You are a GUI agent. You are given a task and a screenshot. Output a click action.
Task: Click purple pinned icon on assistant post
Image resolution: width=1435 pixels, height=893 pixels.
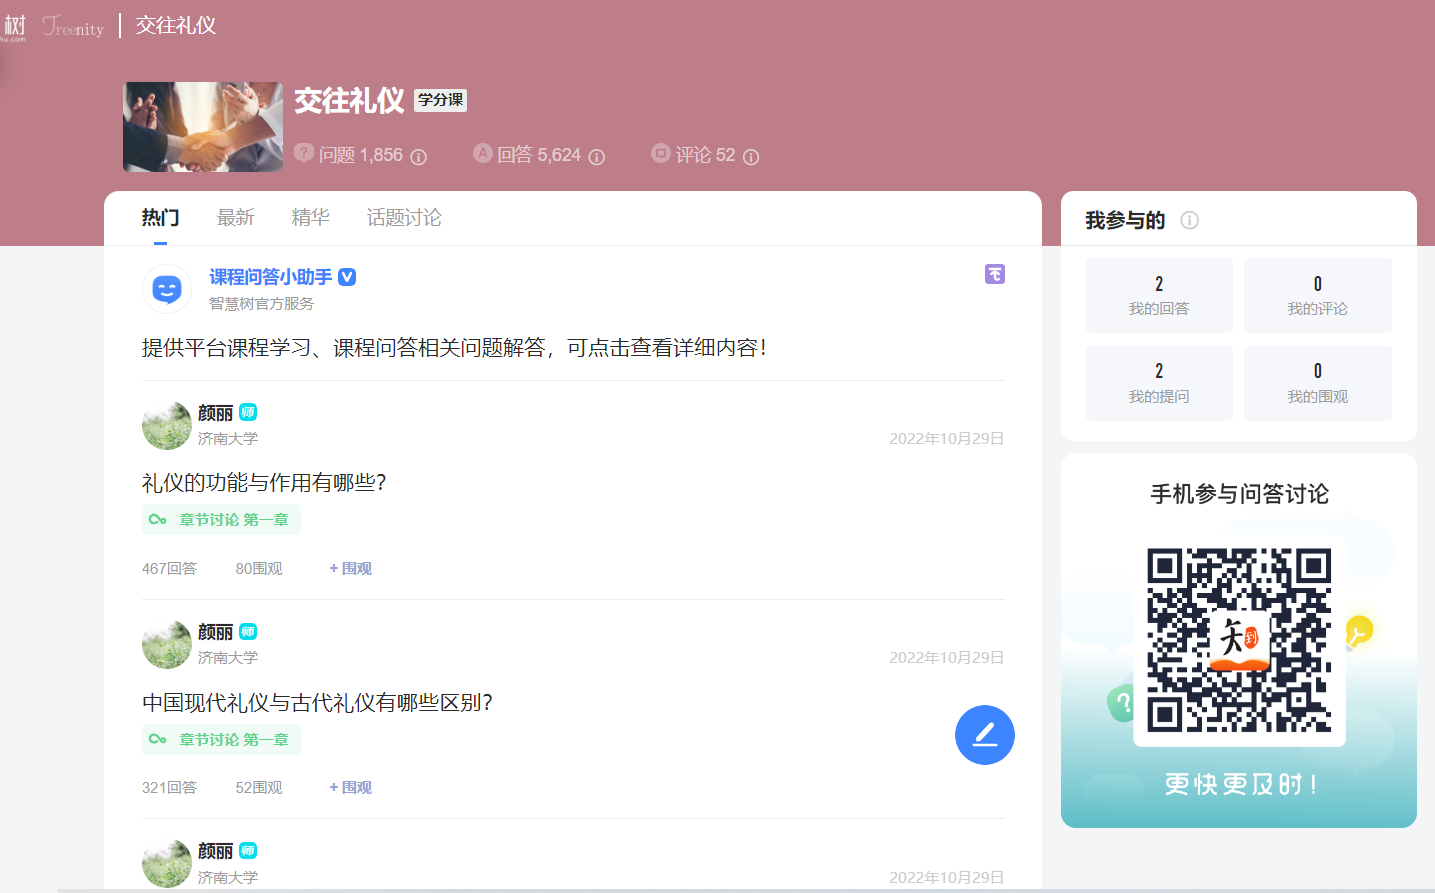[995, 274]
